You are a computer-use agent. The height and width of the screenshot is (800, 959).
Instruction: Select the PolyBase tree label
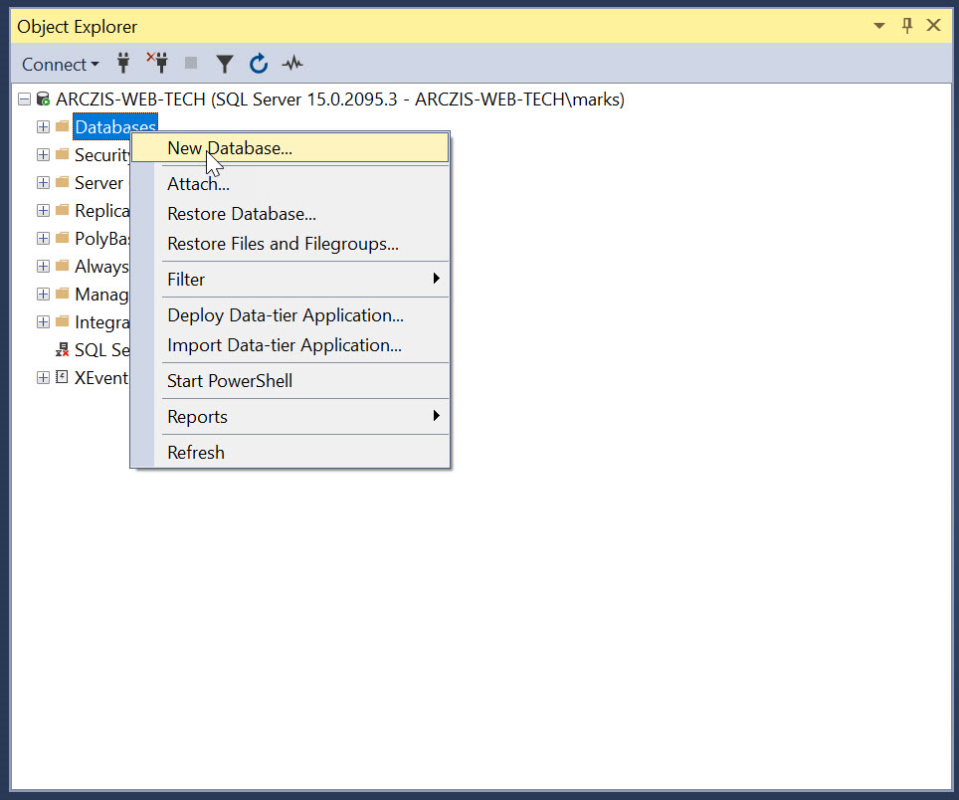pos(102,239)
